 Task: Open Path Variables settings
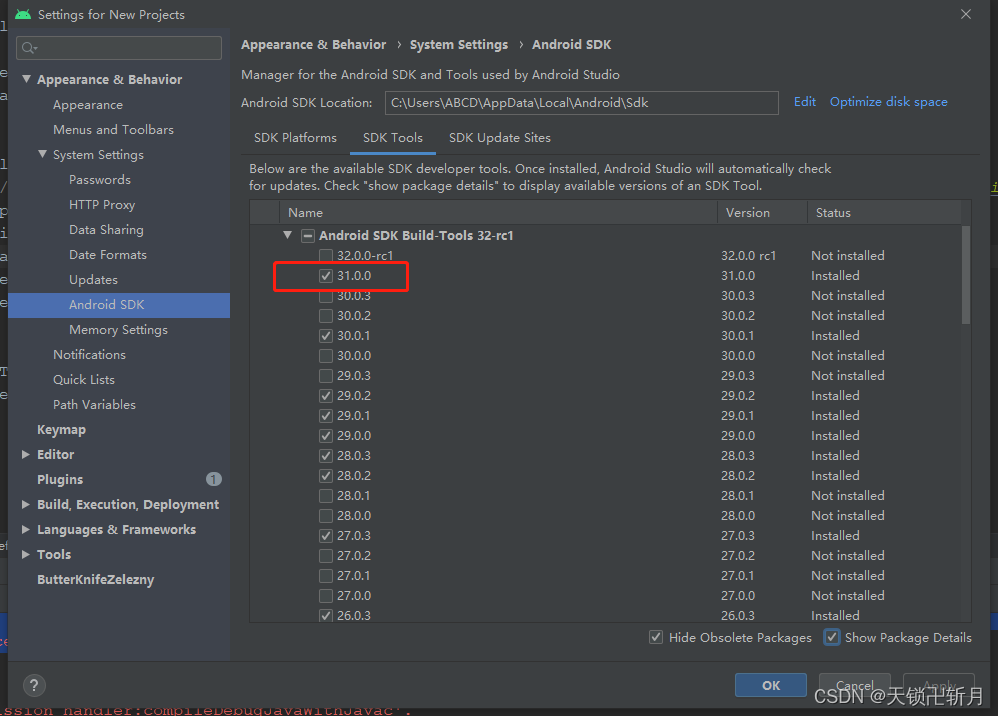[94, 405]
